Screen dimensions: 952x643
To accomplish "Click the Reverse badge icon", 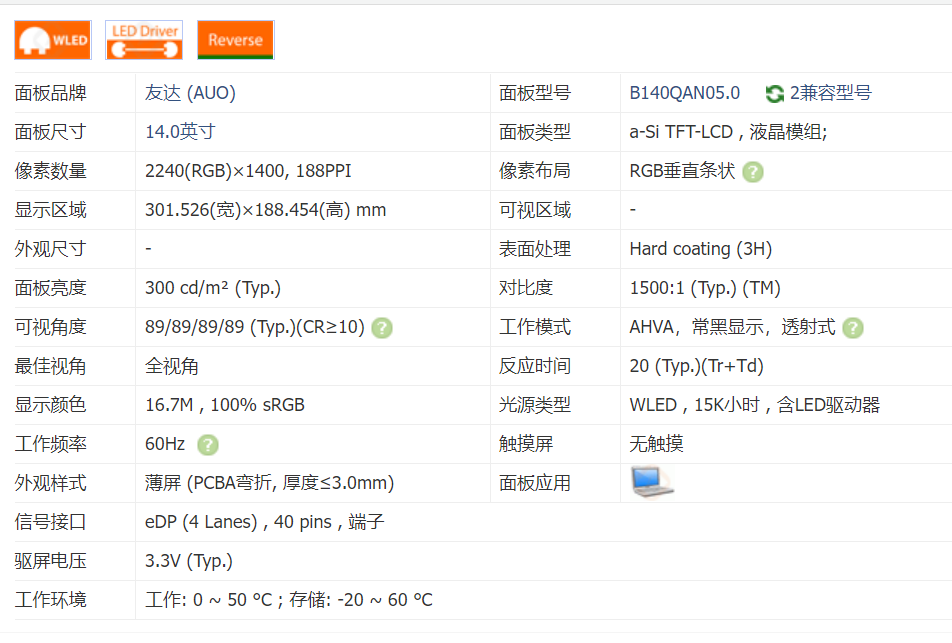I will click(236, 40).
